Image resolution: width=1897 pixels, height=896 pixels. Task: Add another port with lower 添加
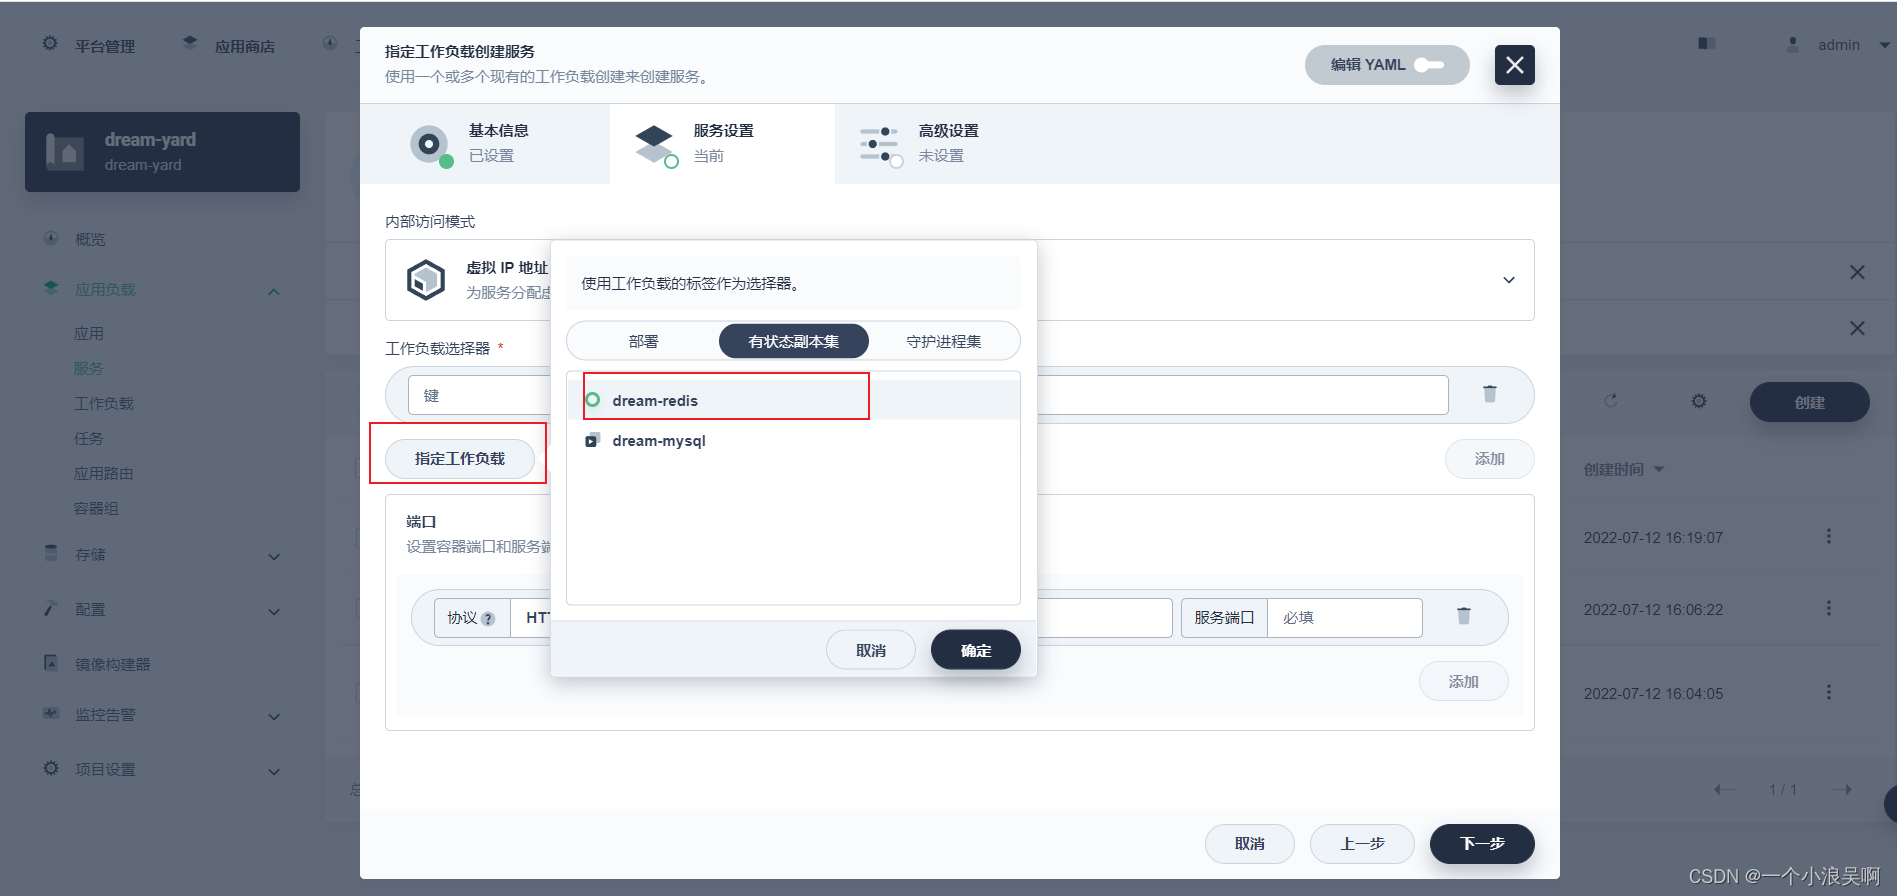[x=1463, y=681]
